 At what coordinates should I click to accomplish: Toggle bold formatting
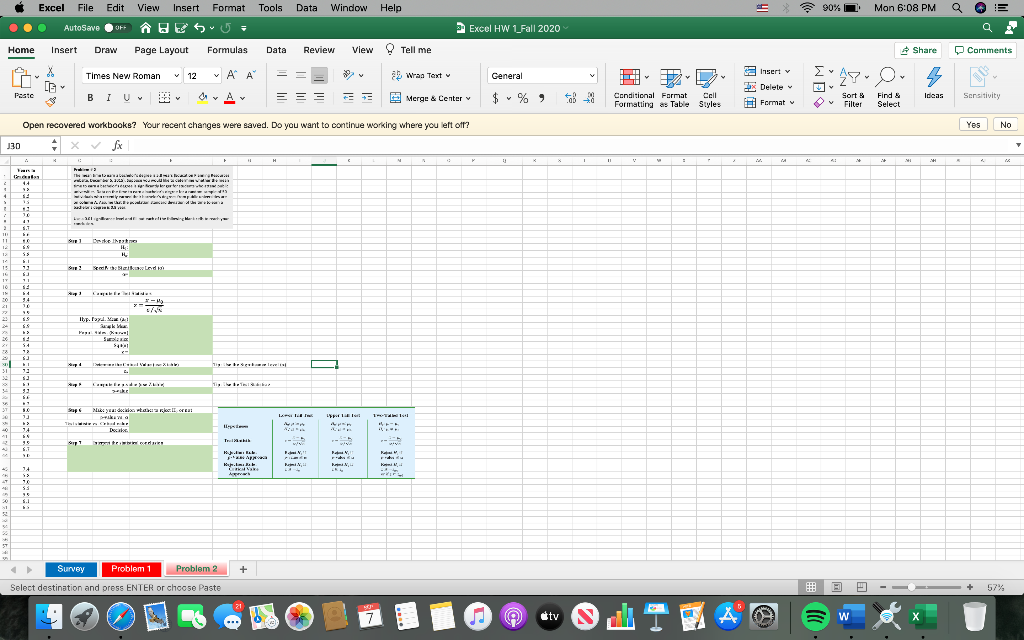89,99
